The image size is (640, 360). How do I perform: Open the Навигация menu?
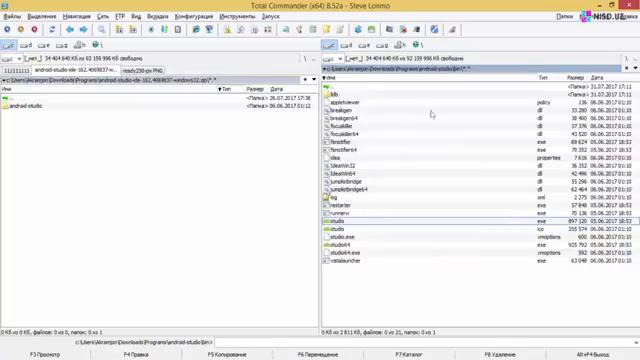77,16
